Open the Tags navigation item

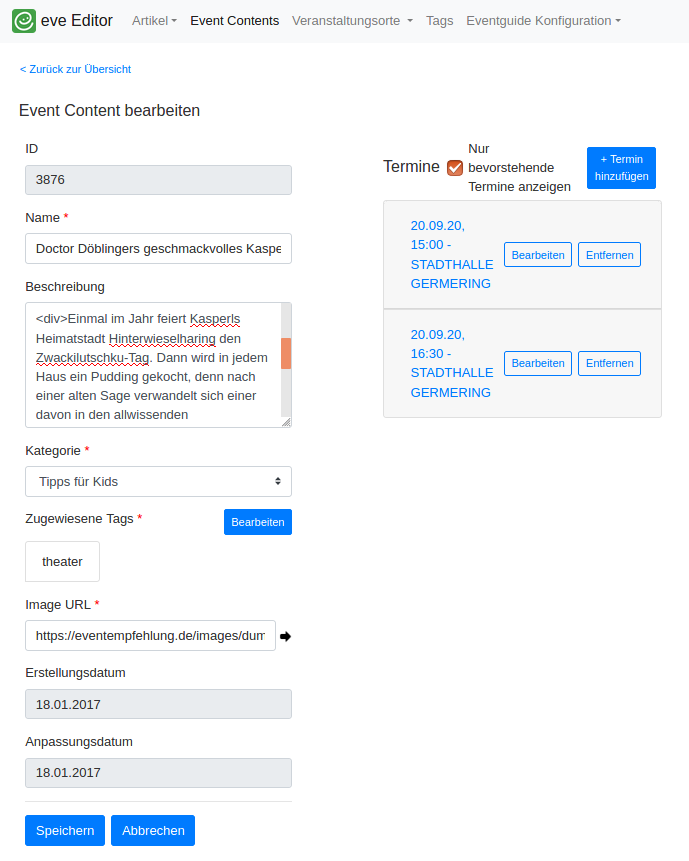439,21
